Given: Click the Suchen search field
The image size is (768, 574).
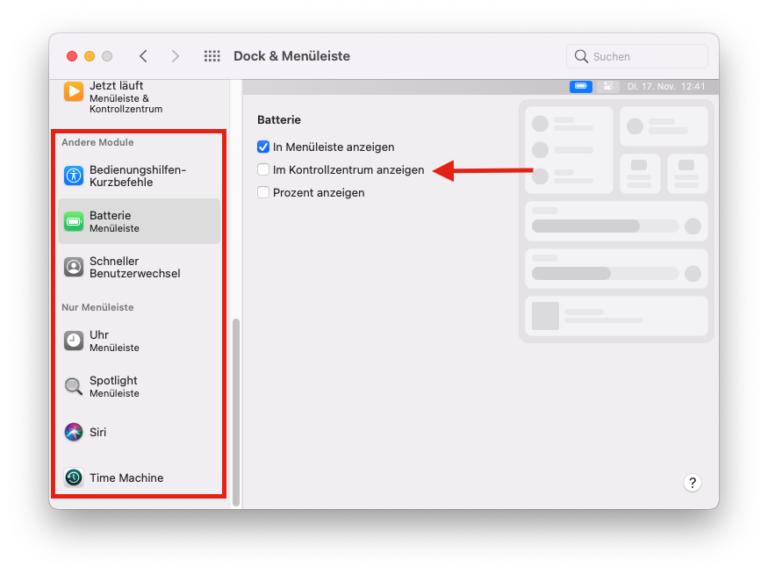Looking at the screenshot, I should coord(637,56).
